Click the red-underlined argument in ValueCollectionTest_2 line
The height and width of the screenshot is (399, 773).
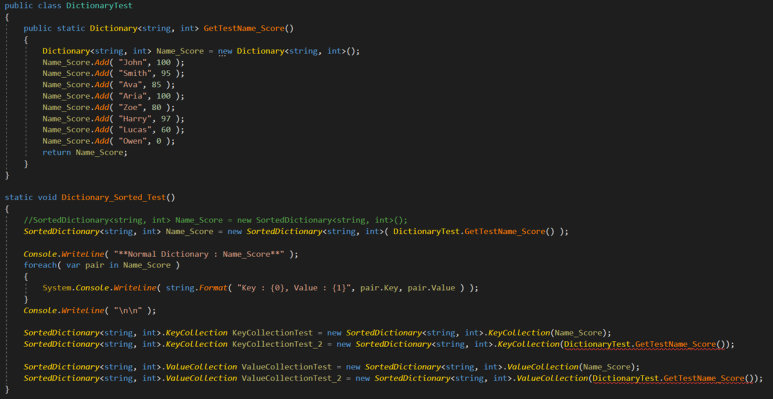point(673,378)
